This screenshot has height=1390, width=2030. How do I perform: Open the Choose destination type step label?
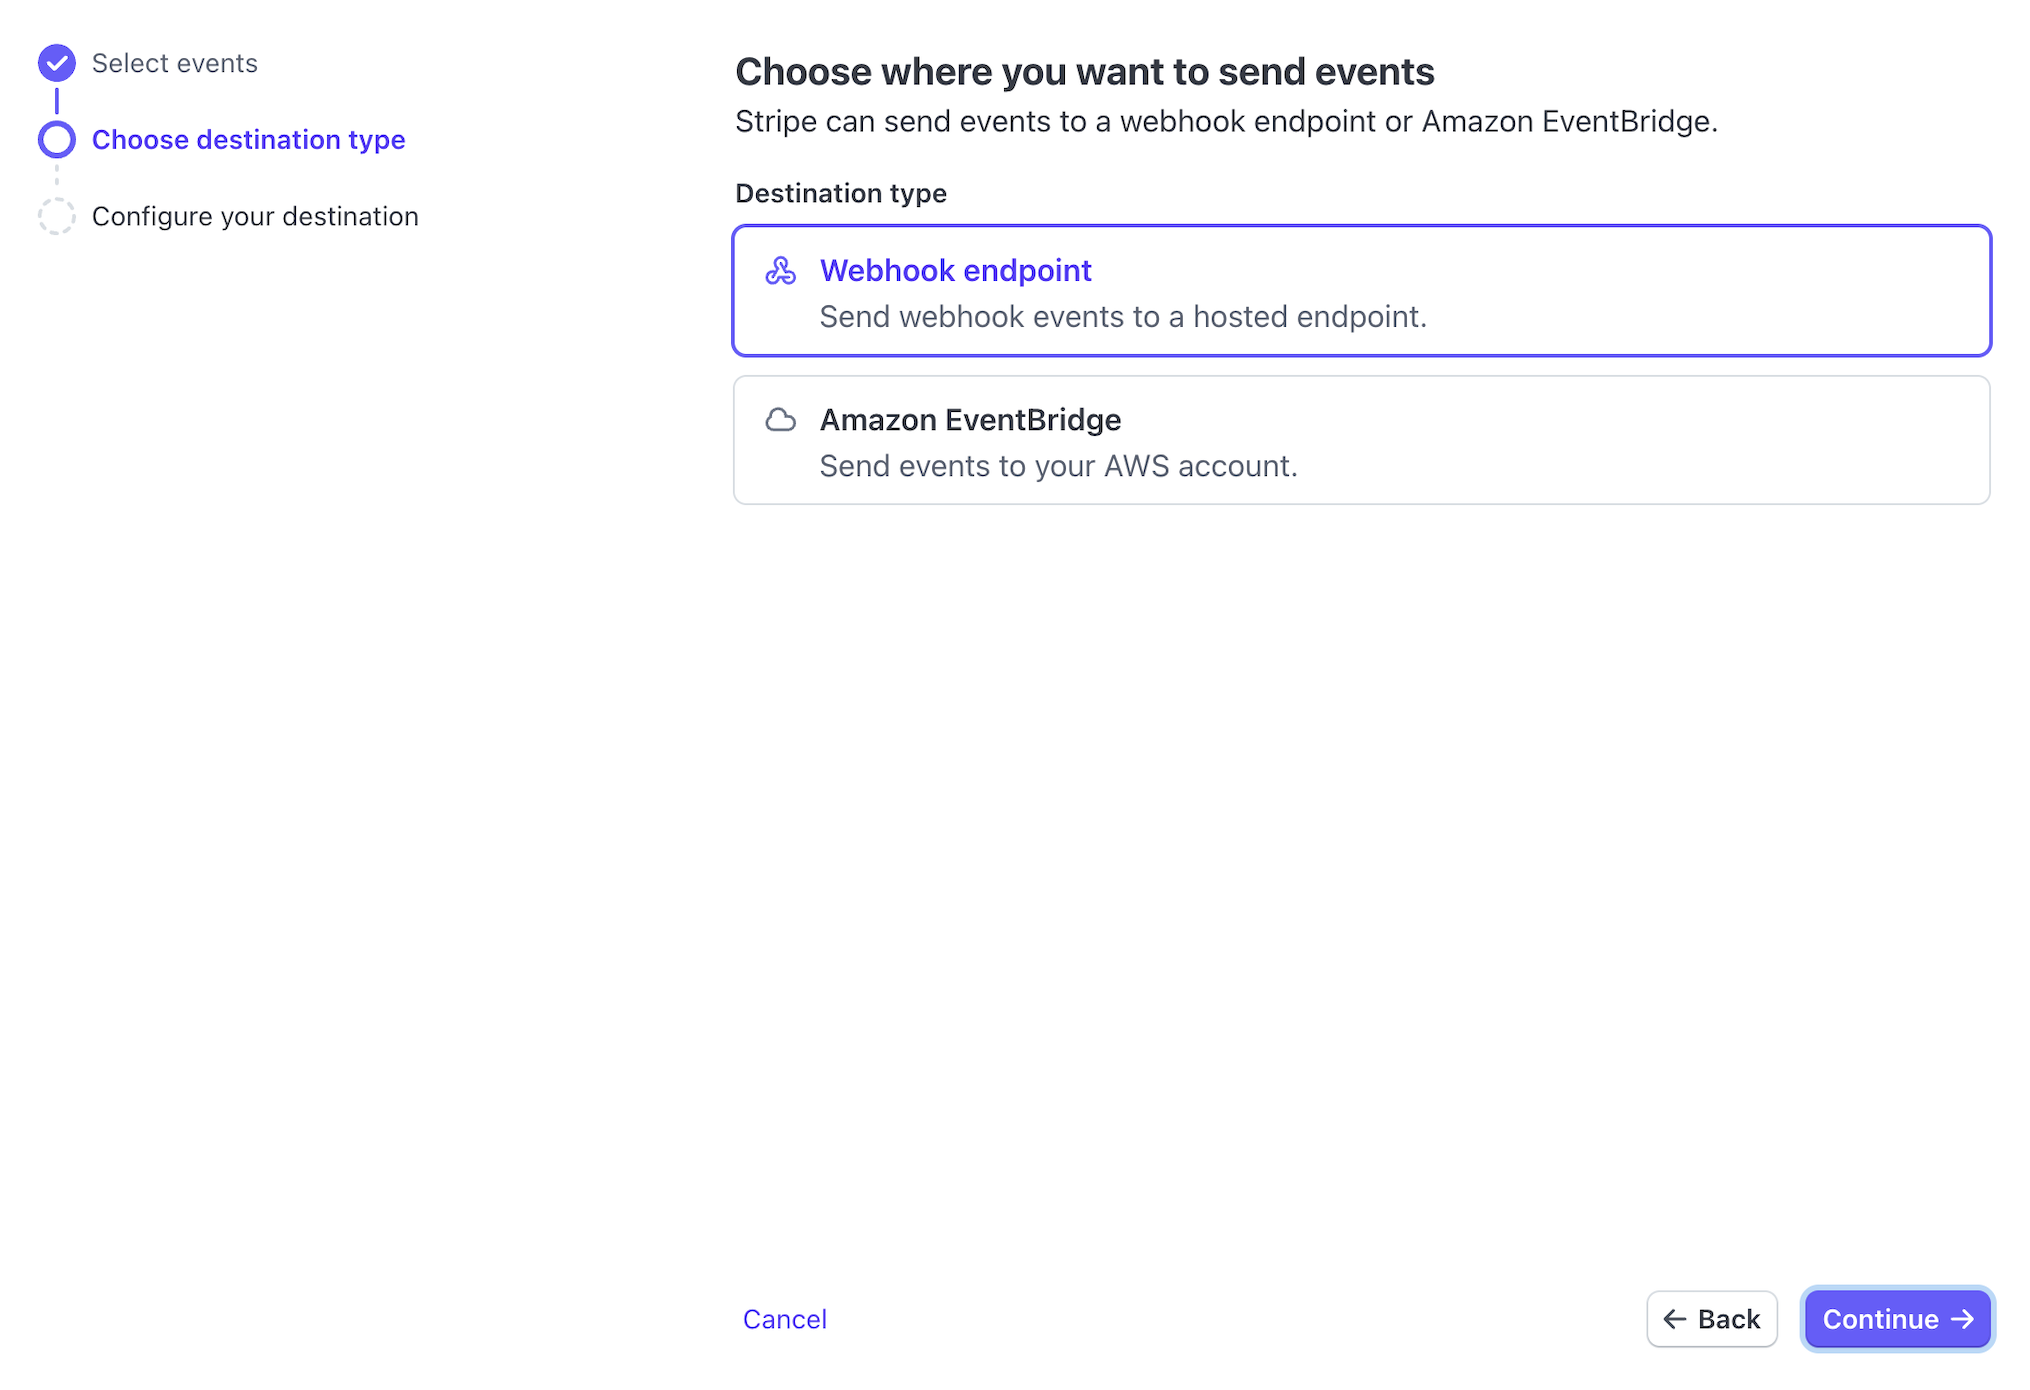pos(248,140)
